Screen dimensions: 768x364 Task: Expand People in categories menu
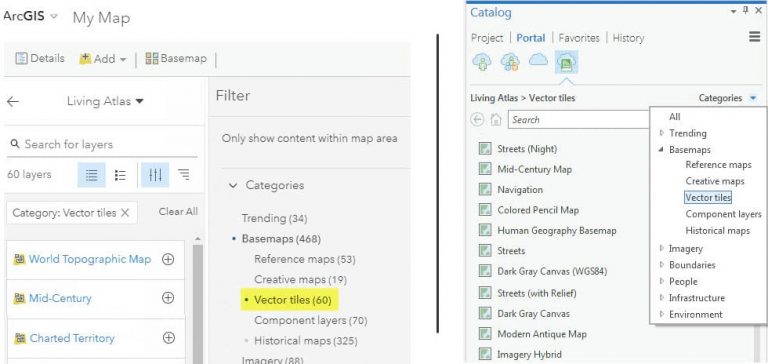tap(662, 282)
